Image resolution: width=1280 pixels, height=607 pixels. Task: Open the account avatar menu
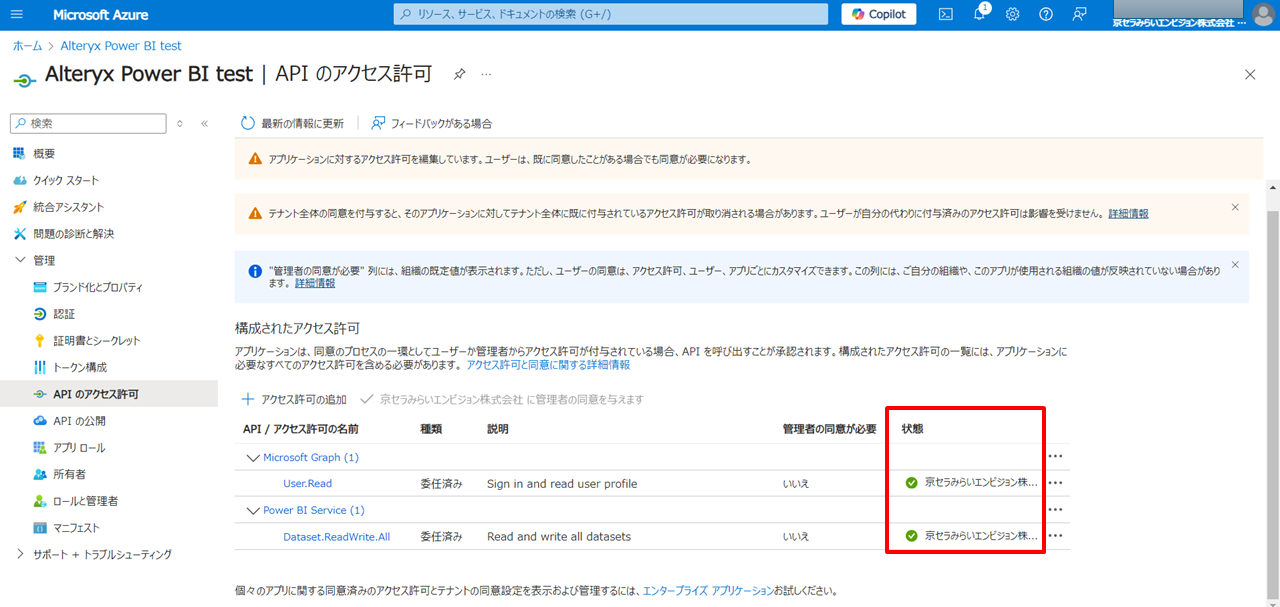pyautogui.click(x=1263, y=14)
